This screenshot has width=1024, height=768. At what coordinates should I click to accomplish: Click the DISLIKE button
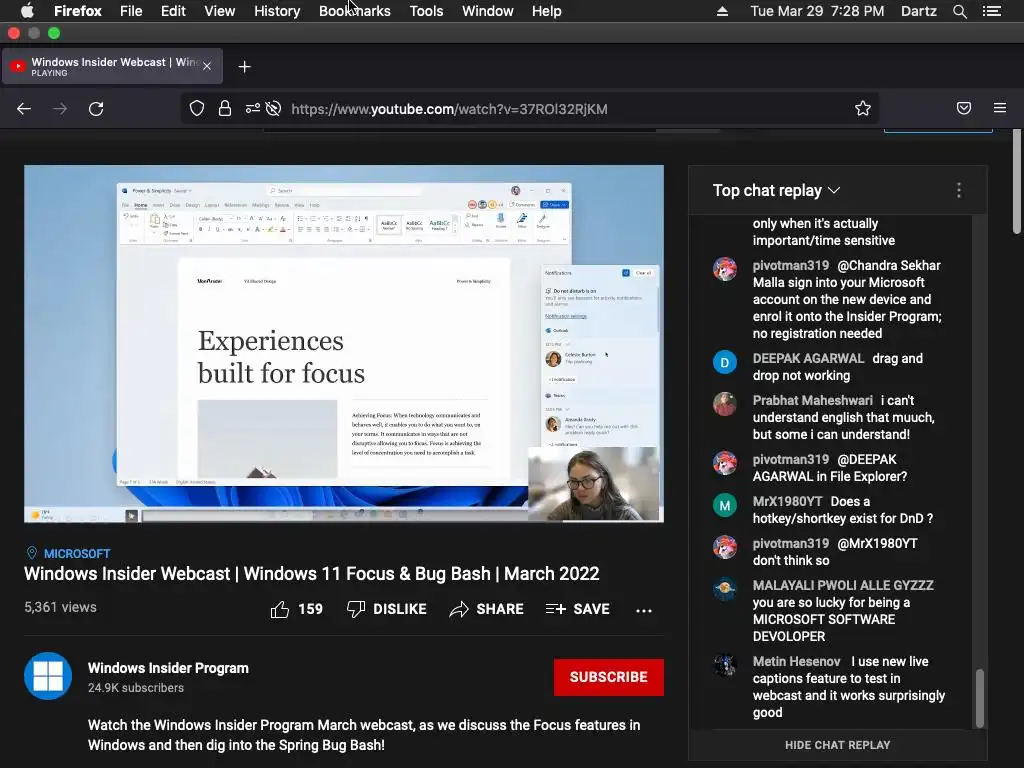tap(387, 609)
